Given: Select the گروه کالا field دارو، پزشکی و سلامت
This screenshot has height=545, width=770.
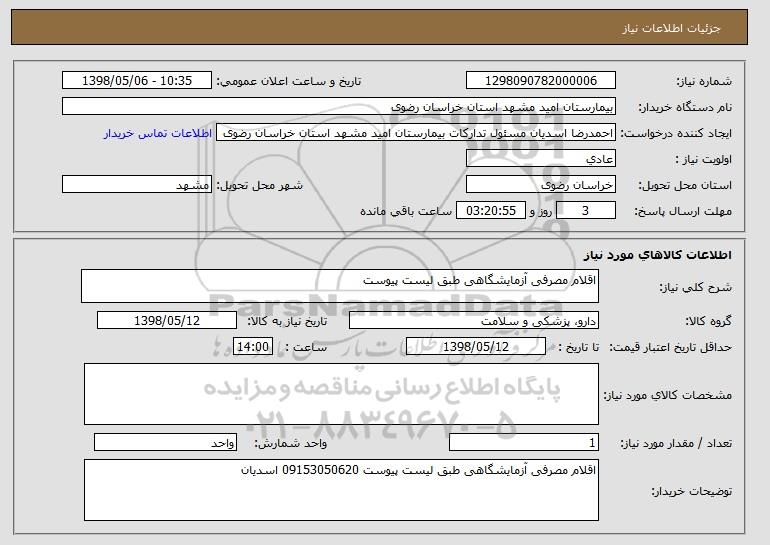Looking at the screenshot, I should [x=474, y=321].
